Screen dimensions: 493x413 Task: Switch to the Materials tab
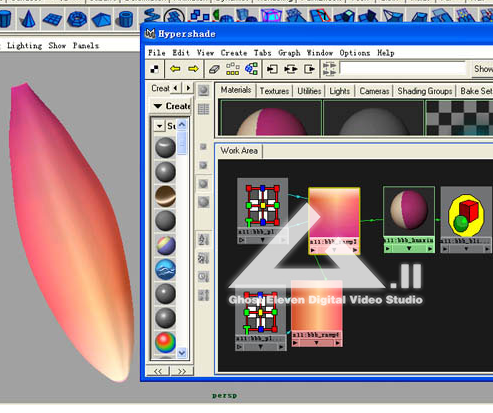[236, 90]
